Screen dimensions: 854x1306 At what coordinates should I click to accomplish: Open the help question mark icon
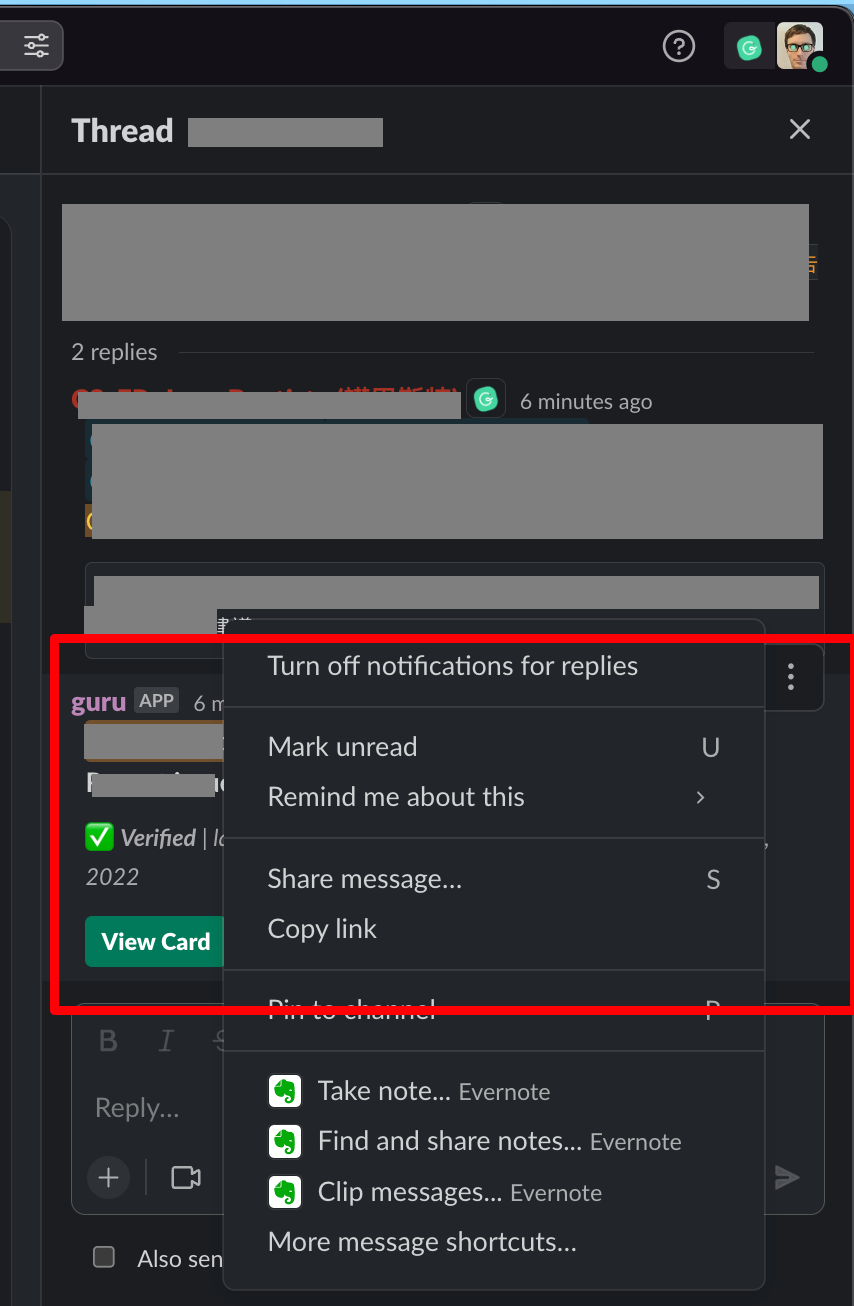[679, 46]
